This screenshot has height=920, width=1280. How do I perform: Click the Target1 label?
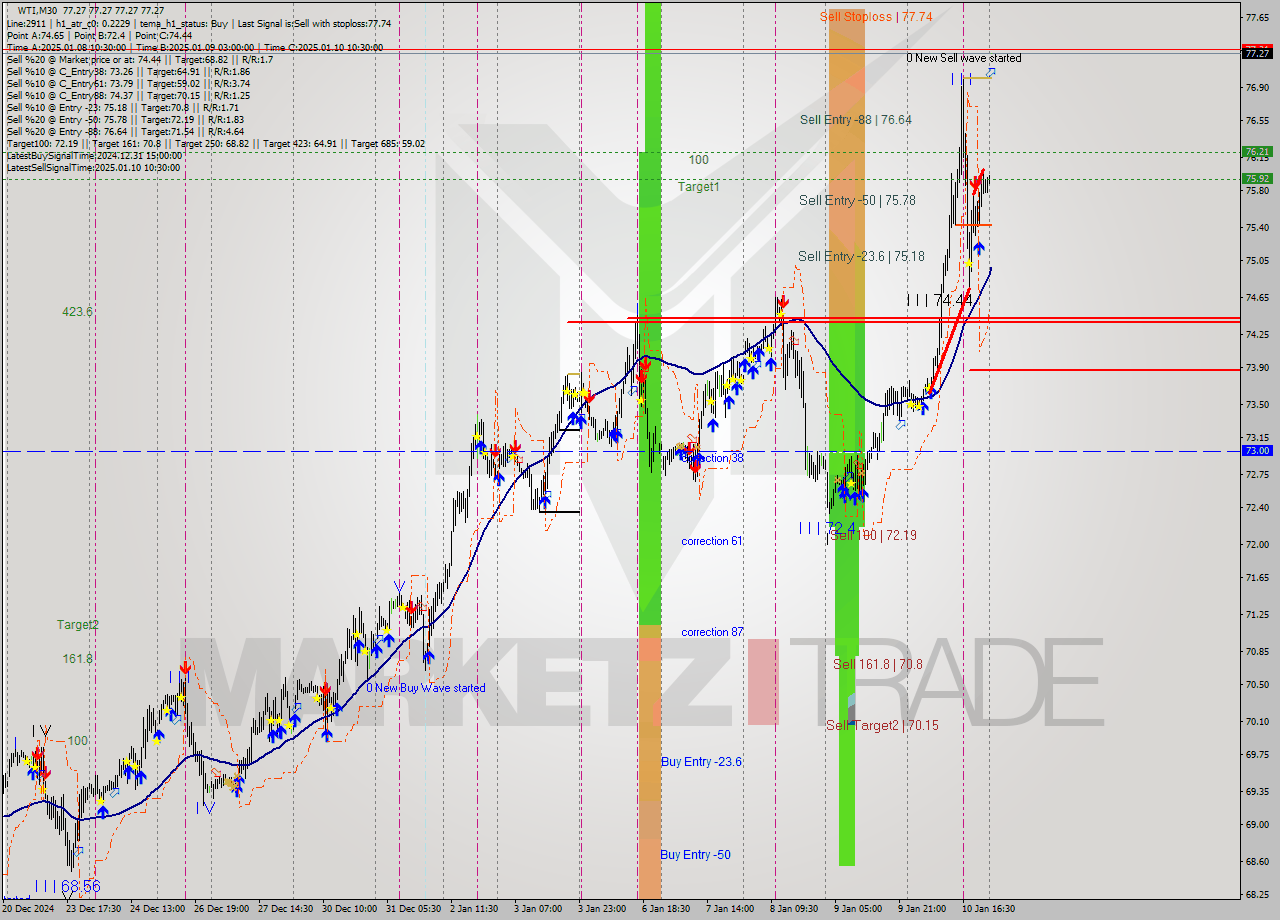698,187
